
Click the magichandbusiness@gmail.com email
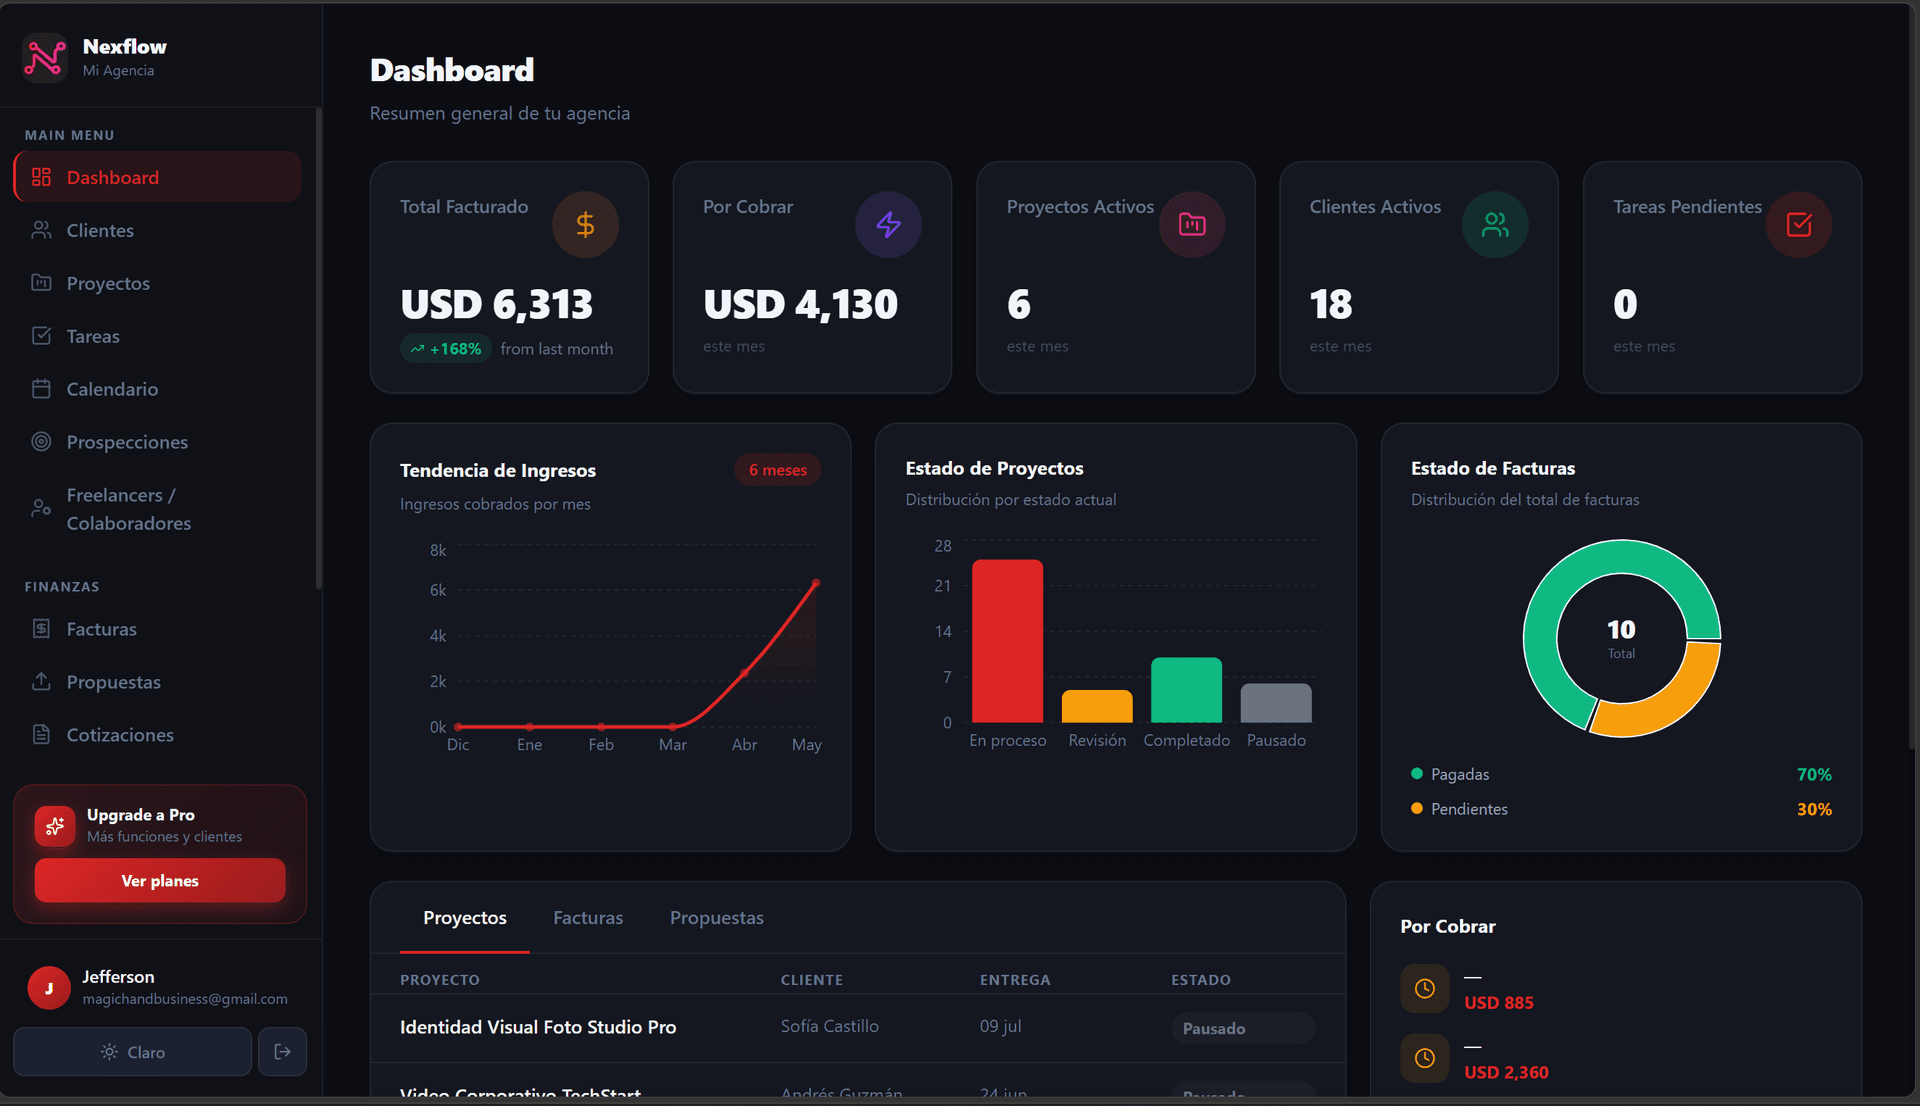click(185, 999)
